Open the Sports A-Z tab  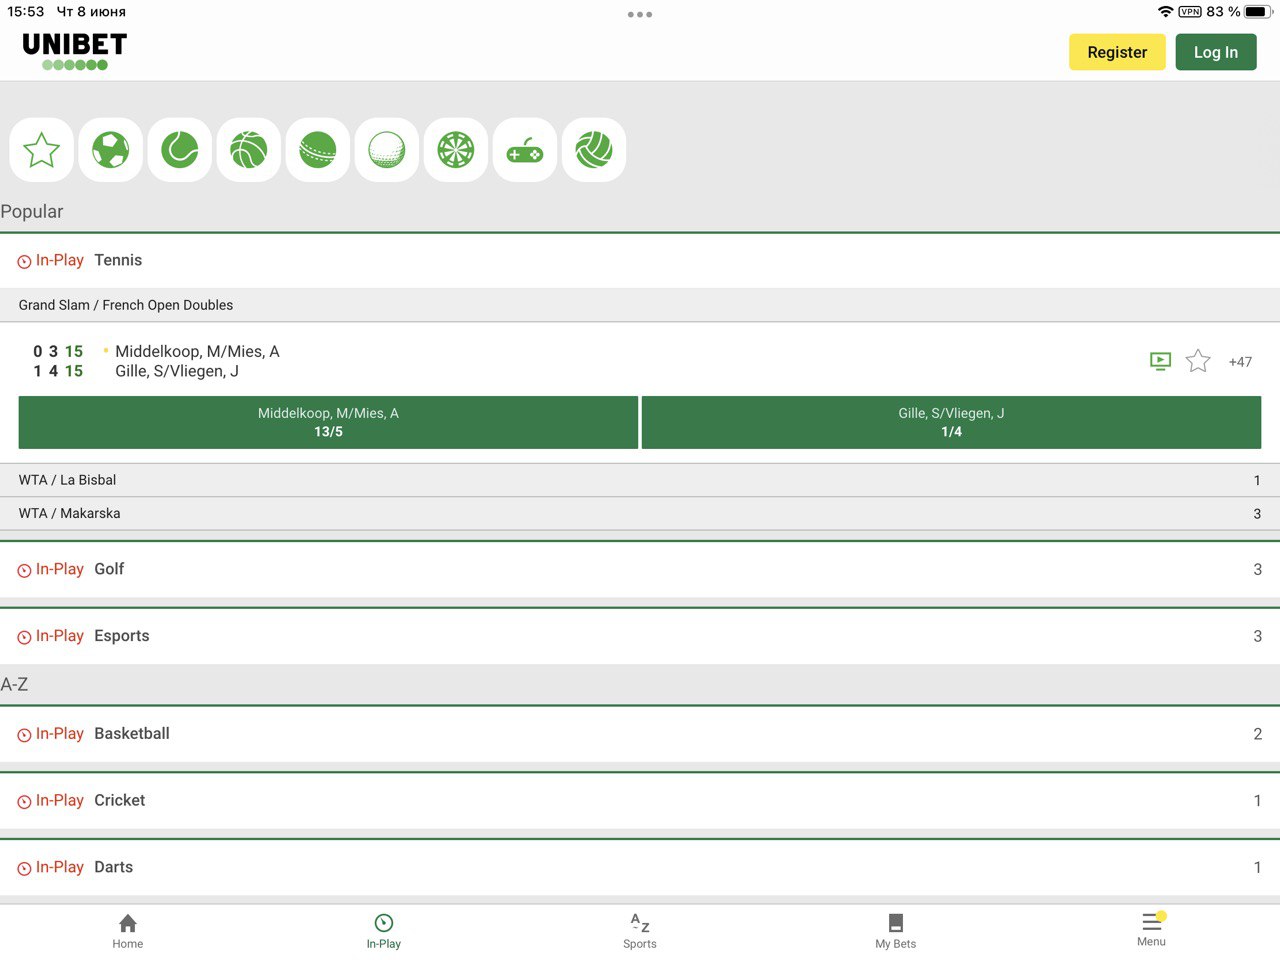(x=640, y=931)
